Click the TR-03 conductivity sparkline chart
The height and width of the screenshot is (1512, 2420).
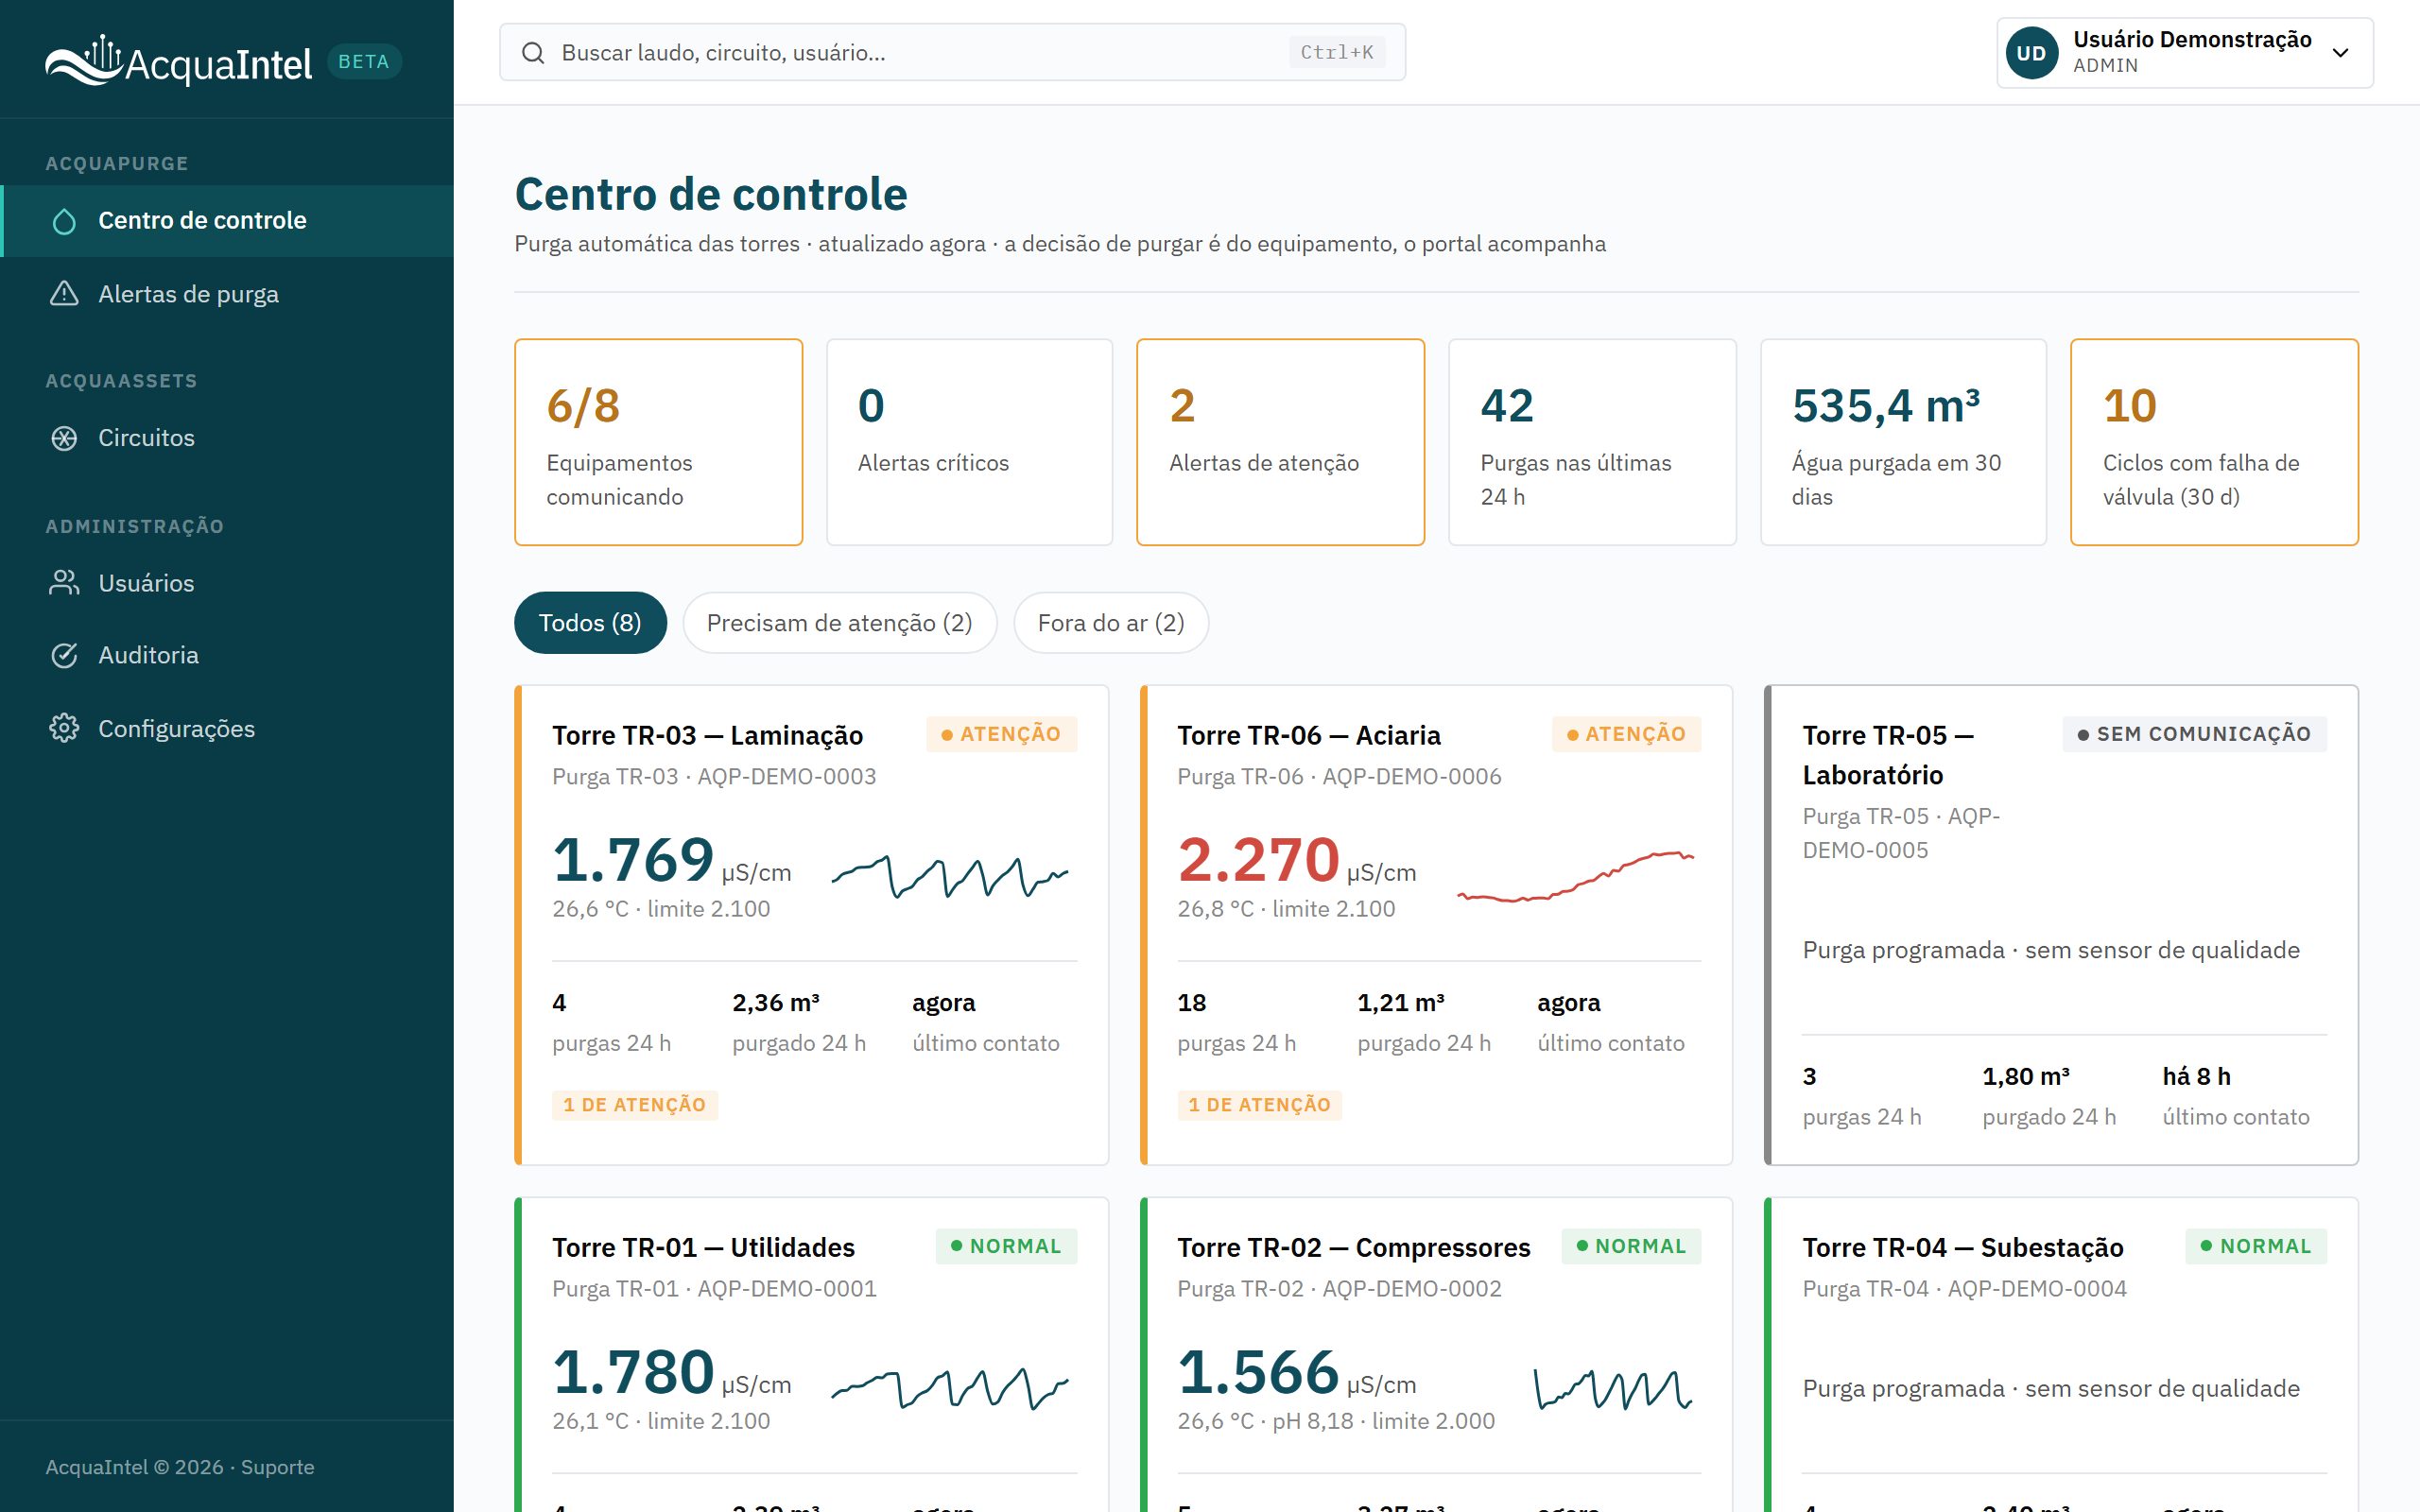[950, 876]
